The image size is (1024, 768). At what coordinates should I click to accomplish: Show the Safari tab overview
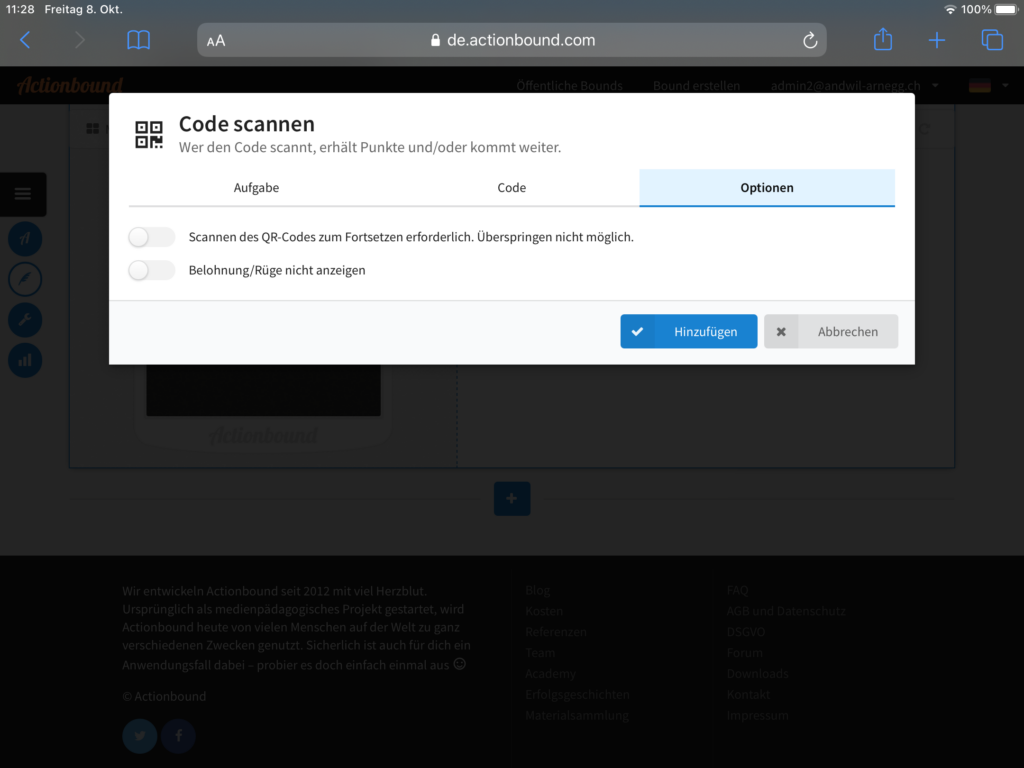click(991, 40)
